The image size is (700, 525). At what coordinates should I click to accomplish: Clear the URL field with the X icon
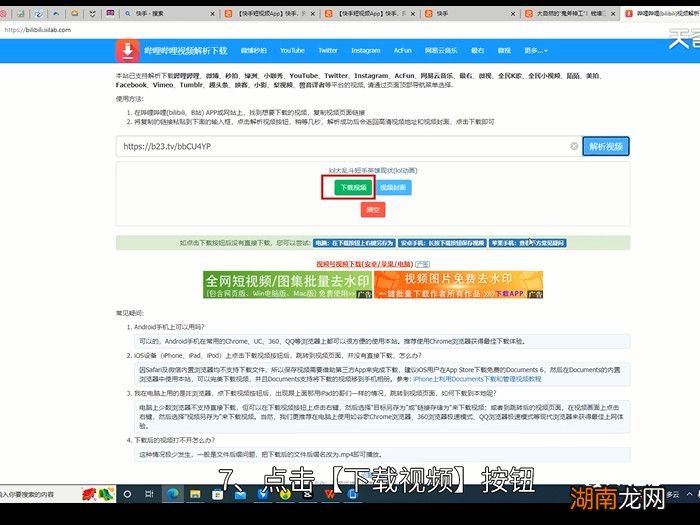pyautogui.click(x=574, y=146)
